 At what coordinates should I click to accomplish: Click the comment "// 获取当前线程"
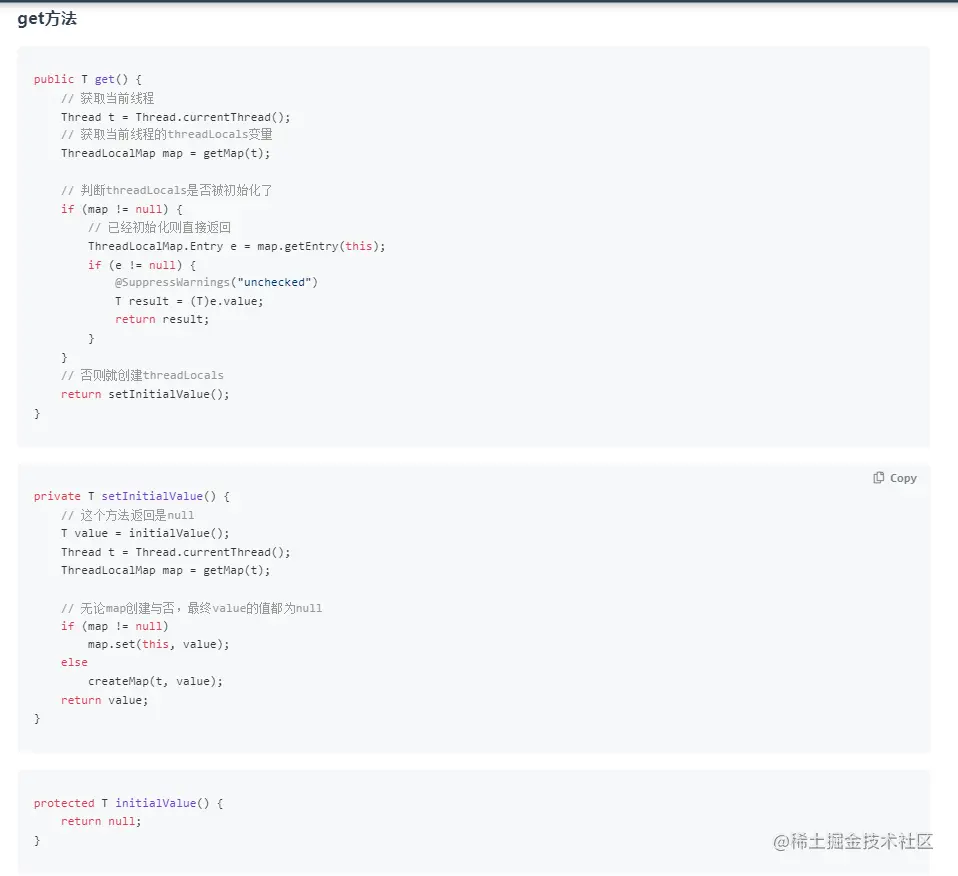[x=108, y=98]
